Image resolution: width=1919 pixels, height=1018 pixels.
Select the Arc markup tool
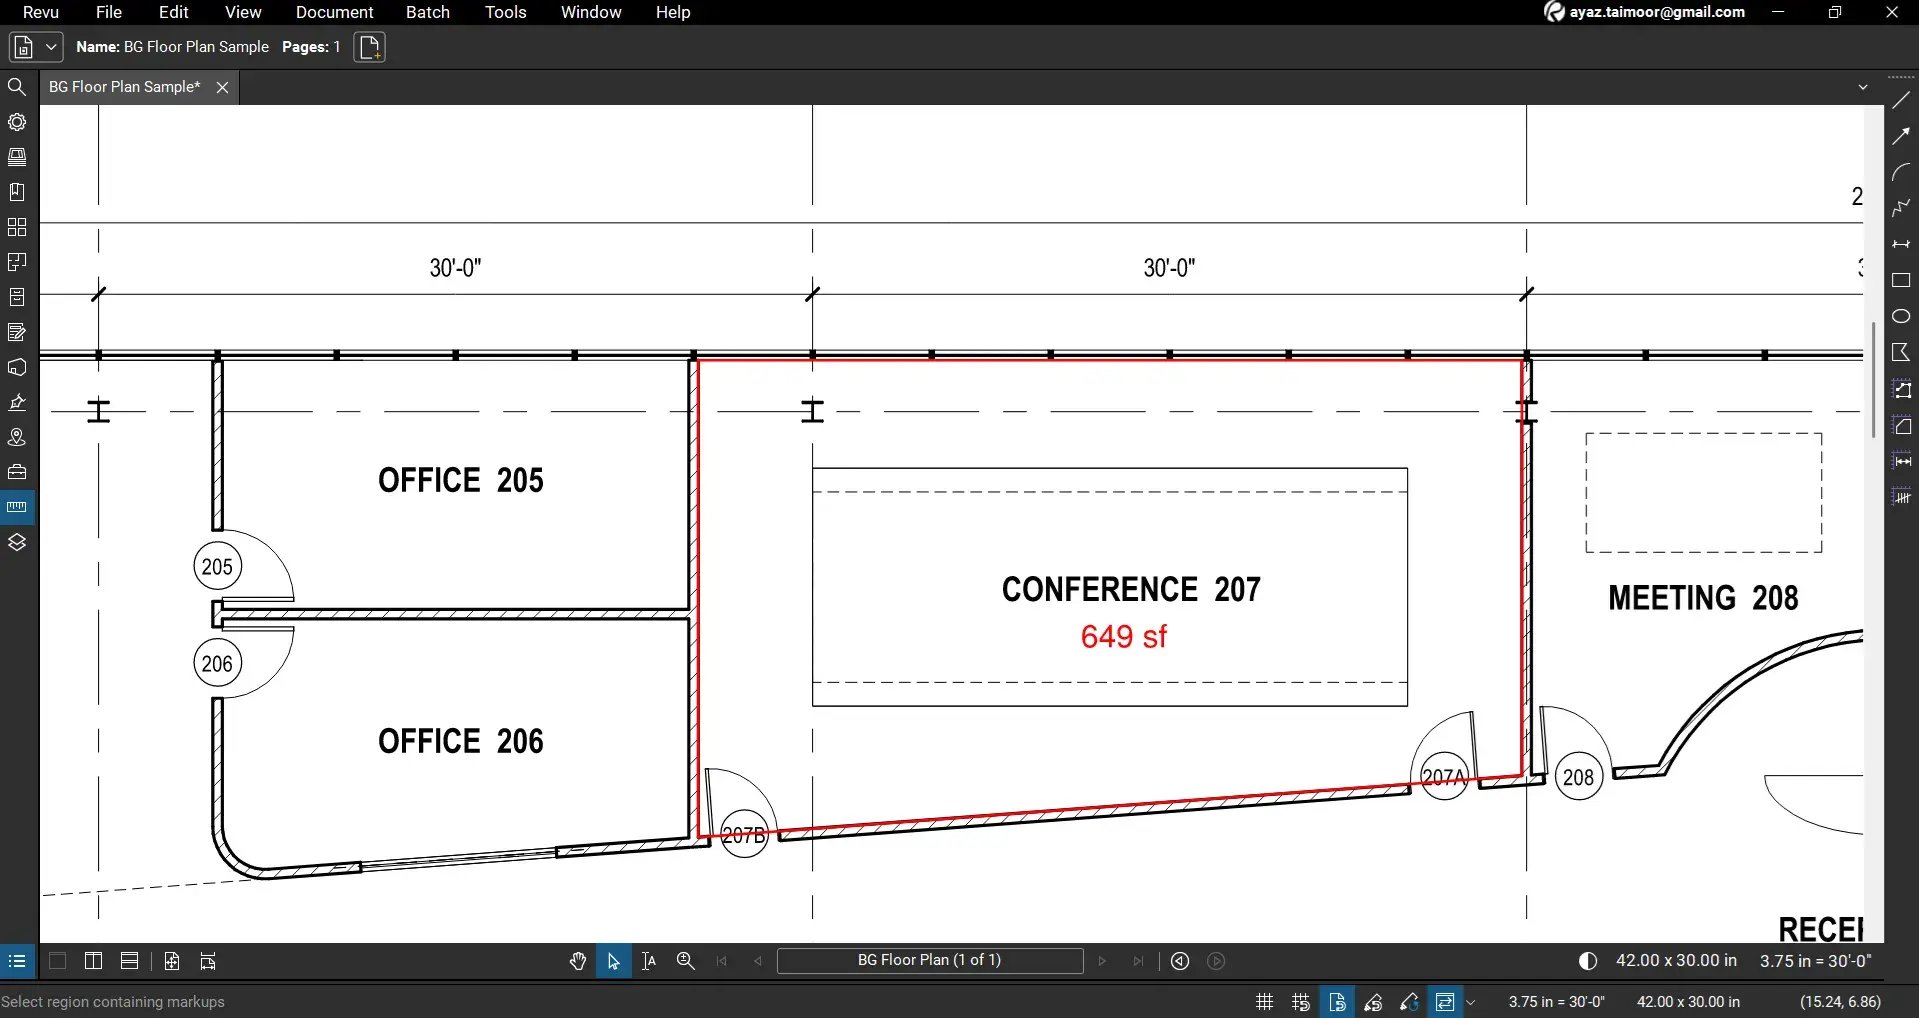coord(1901,173)
